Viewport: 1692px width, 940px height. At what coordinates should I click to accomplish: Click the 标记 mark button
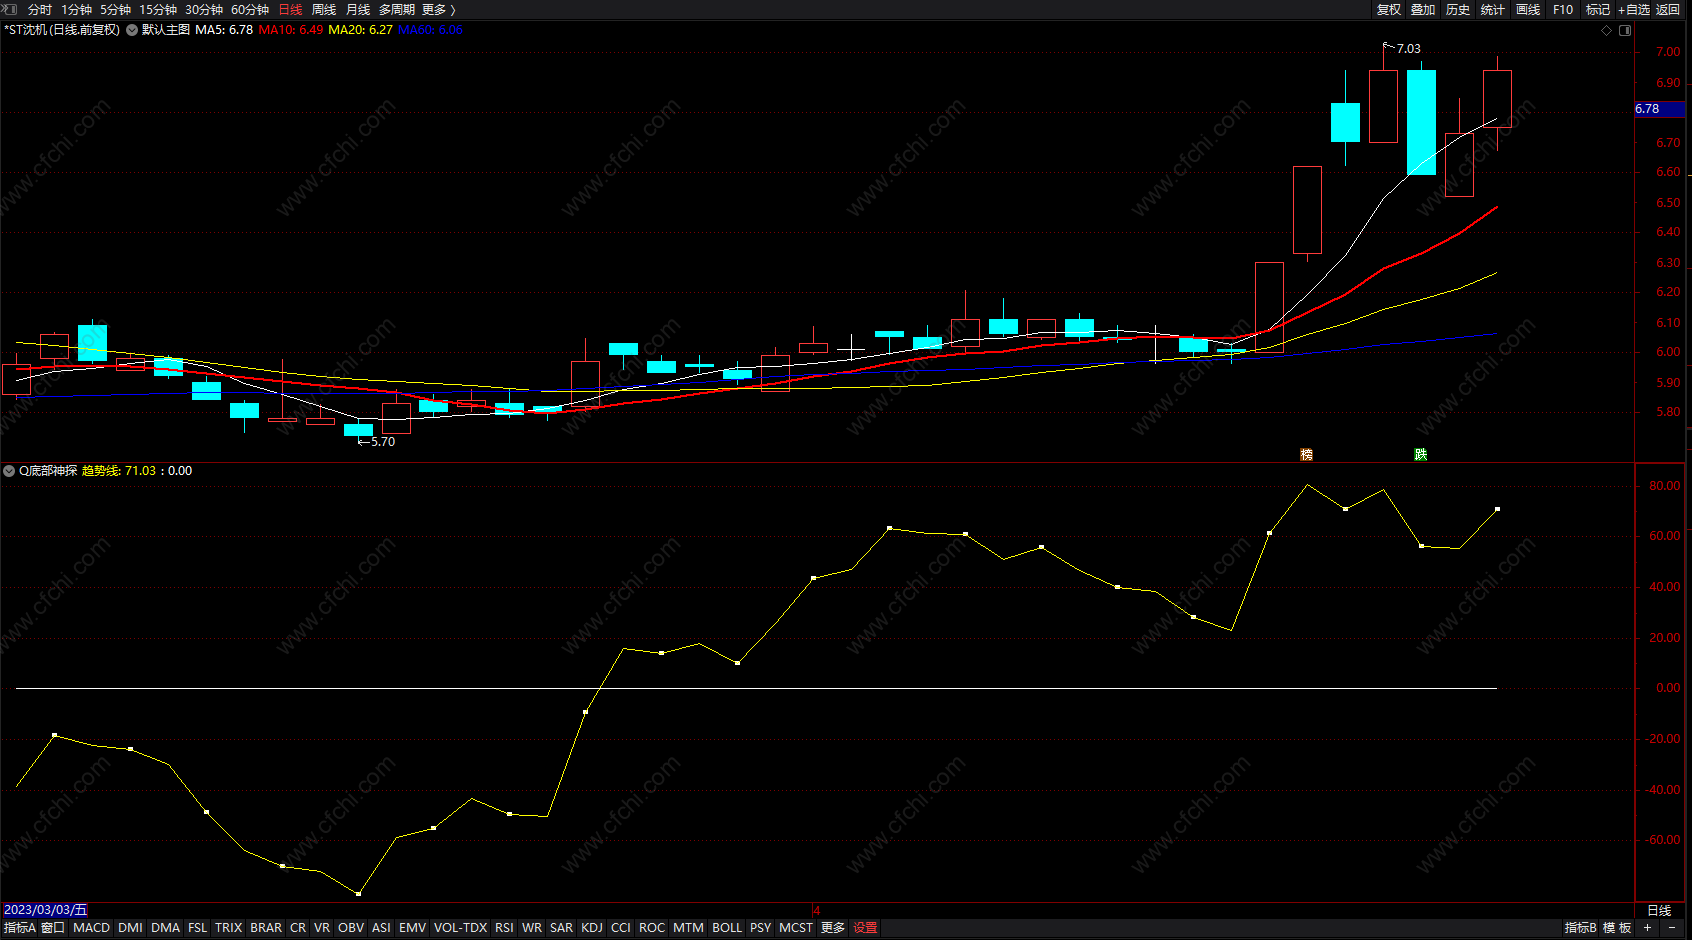[1598, 9]
